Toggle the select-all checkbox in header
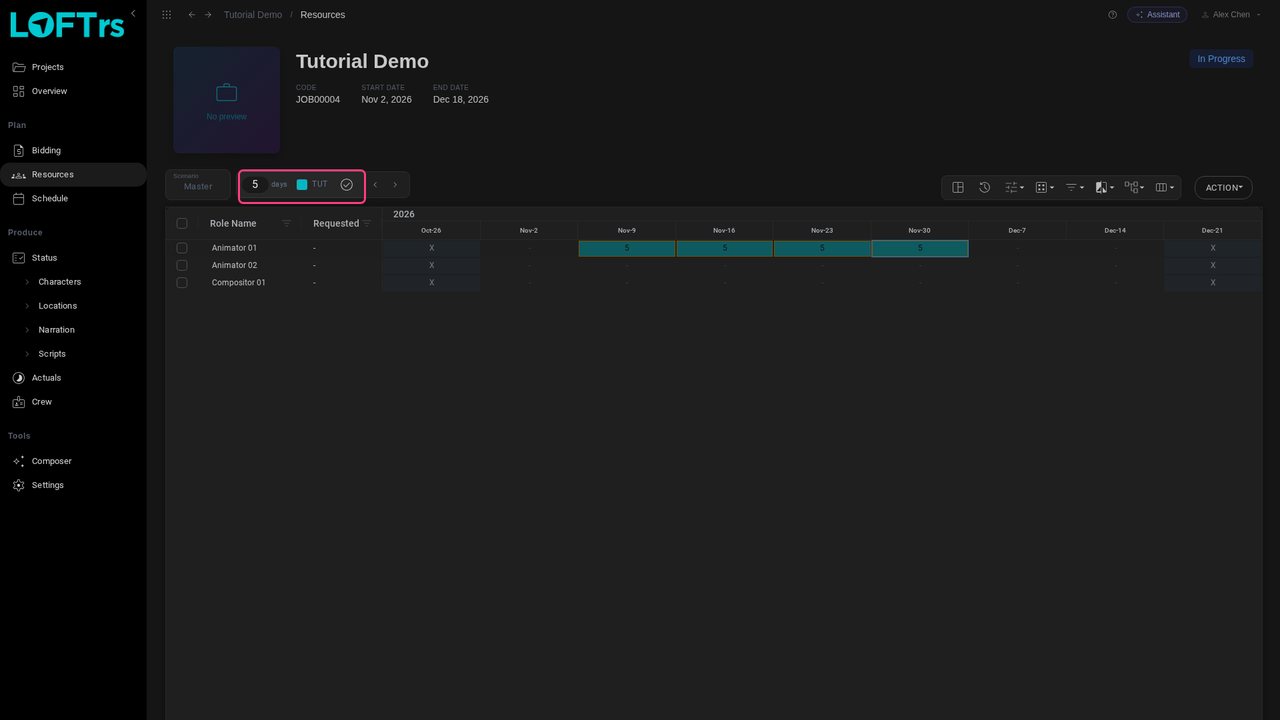The image size is (1280, 720). [x=182, y=223]
